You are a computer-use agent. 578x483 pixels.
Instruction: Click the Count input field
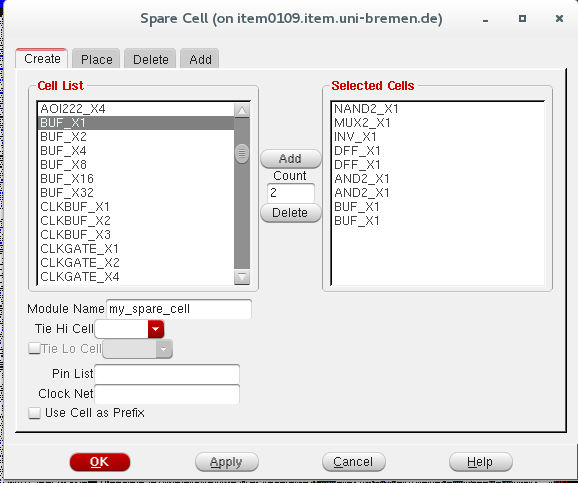291,192
